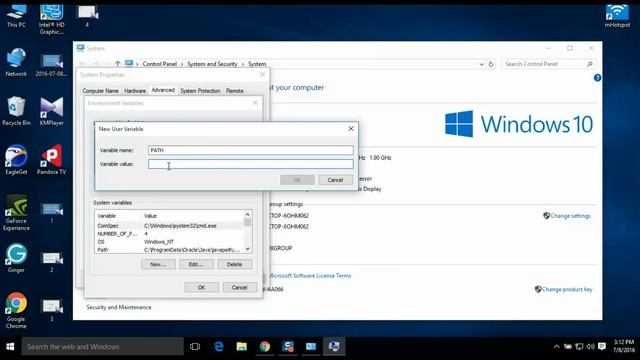The height and width of the screenshot is (360, 640).
Task: Select desktop file named 2
Action: point(51,262)
